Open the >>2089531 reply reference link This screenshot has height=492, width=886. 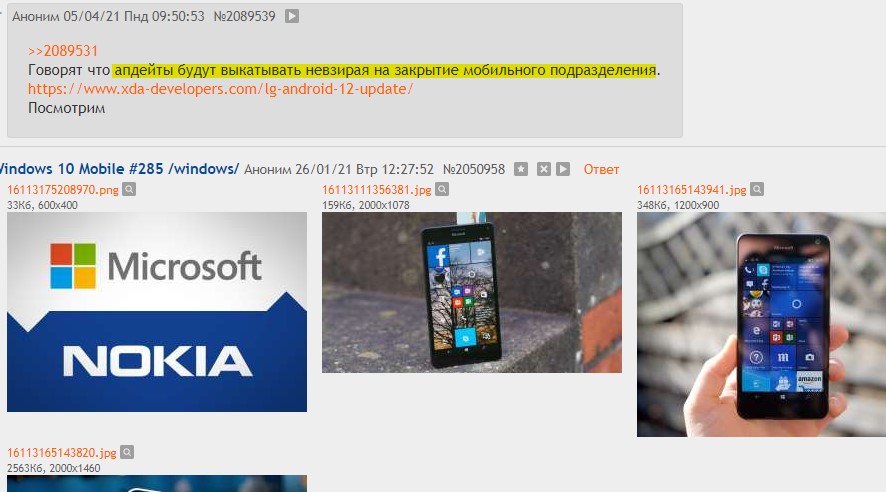coord(63,51)
